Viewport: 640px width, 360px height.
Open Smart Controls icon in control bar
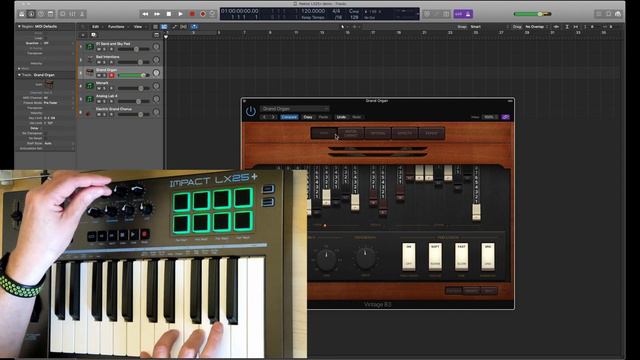[x=62, y=14]
